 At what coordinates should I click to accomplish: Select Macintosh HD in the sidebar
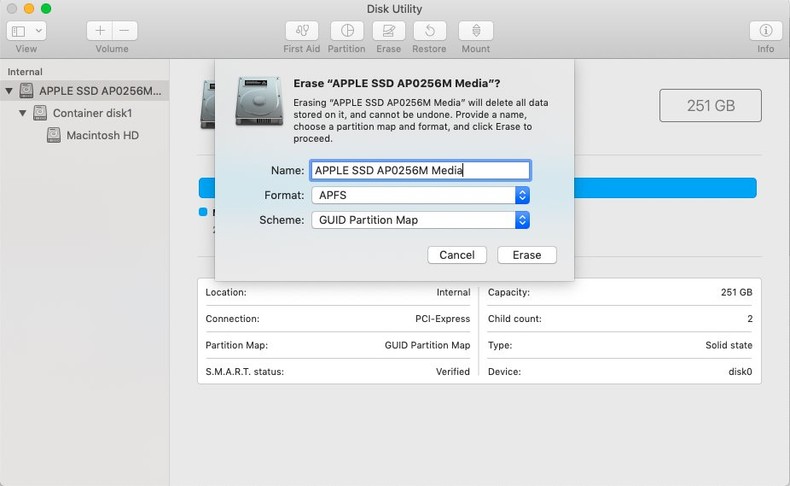point(102,135)
